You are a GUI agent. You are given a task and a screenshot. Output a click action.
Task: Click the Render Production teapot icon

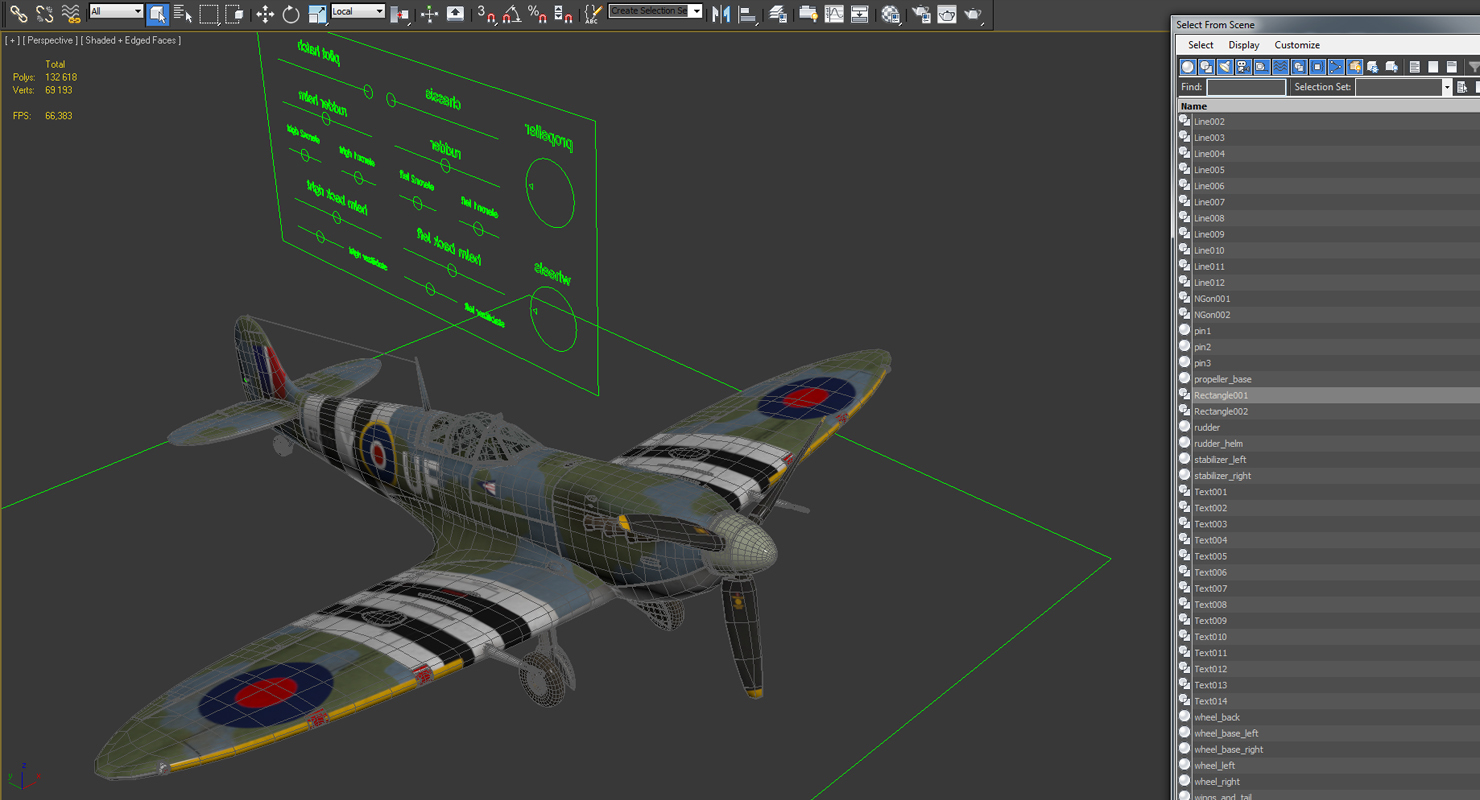tap(972, 14)
